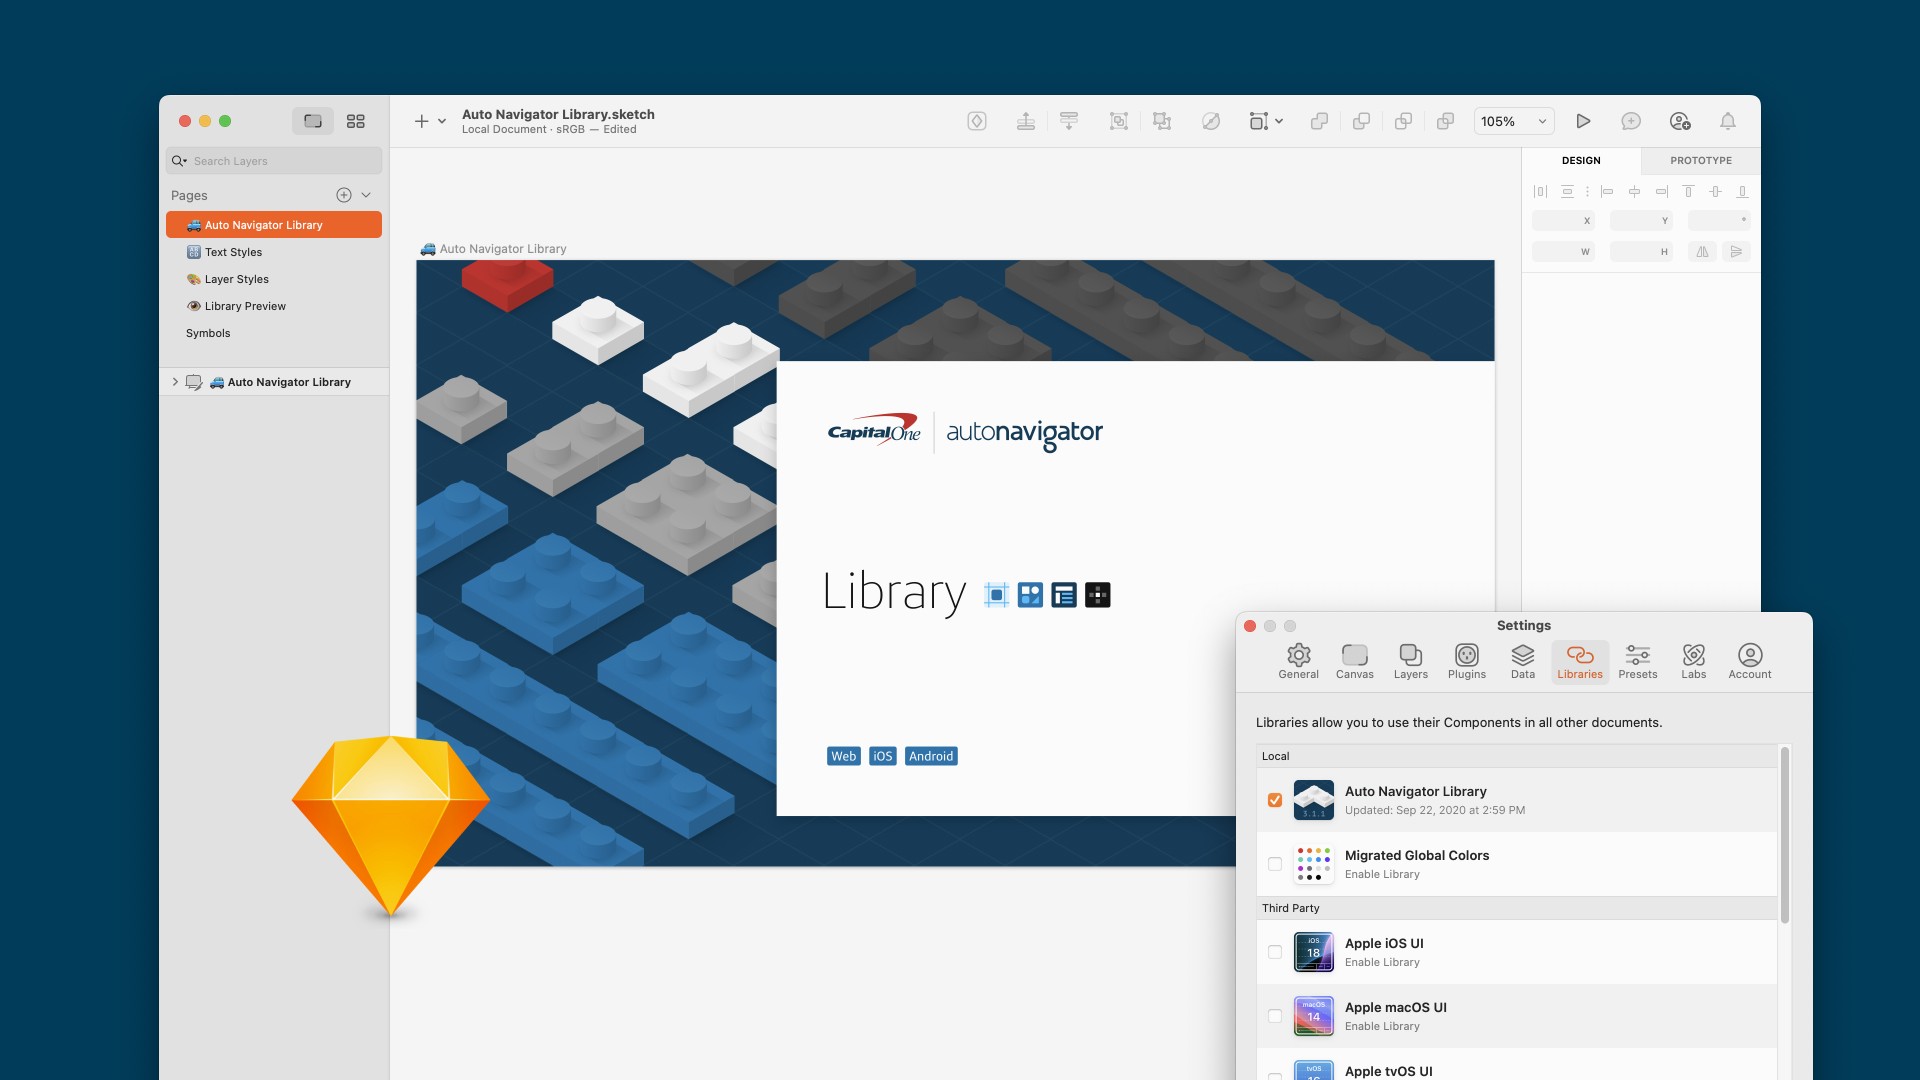Apply Union boolean operation
The width and height of the screenshot is (1920, 1080).
click(1319, 121)
